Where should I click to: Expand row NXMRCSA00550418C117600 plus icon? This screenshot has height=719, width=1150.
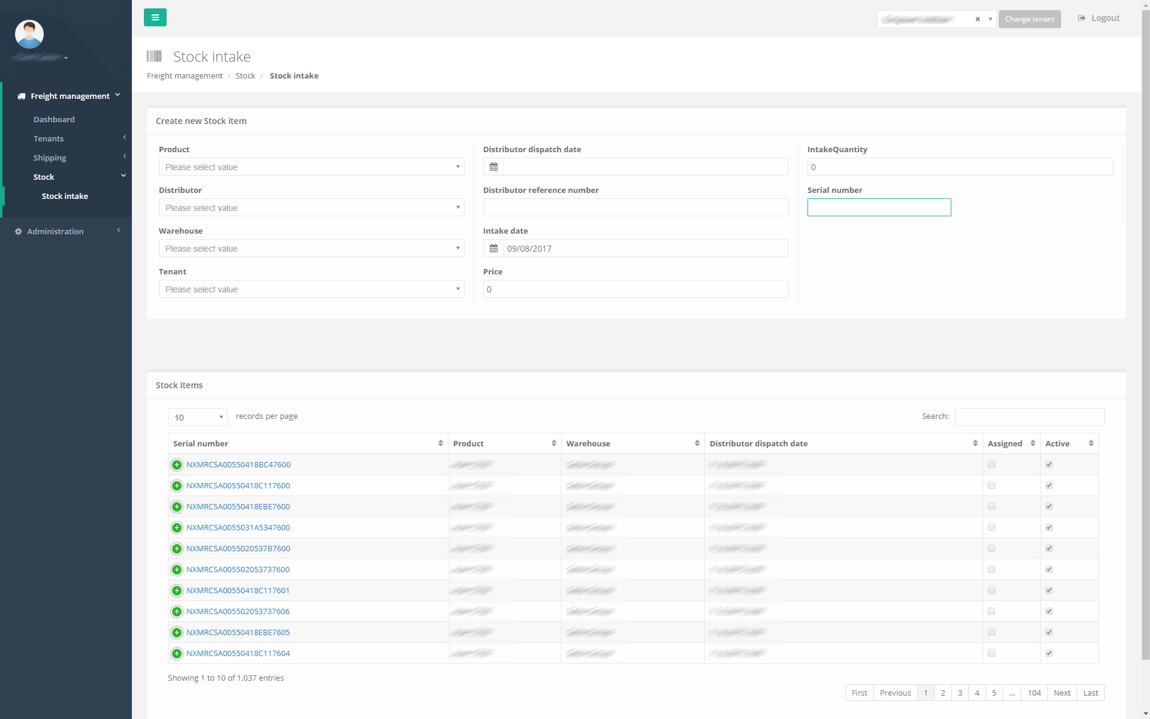click(177, 486)
